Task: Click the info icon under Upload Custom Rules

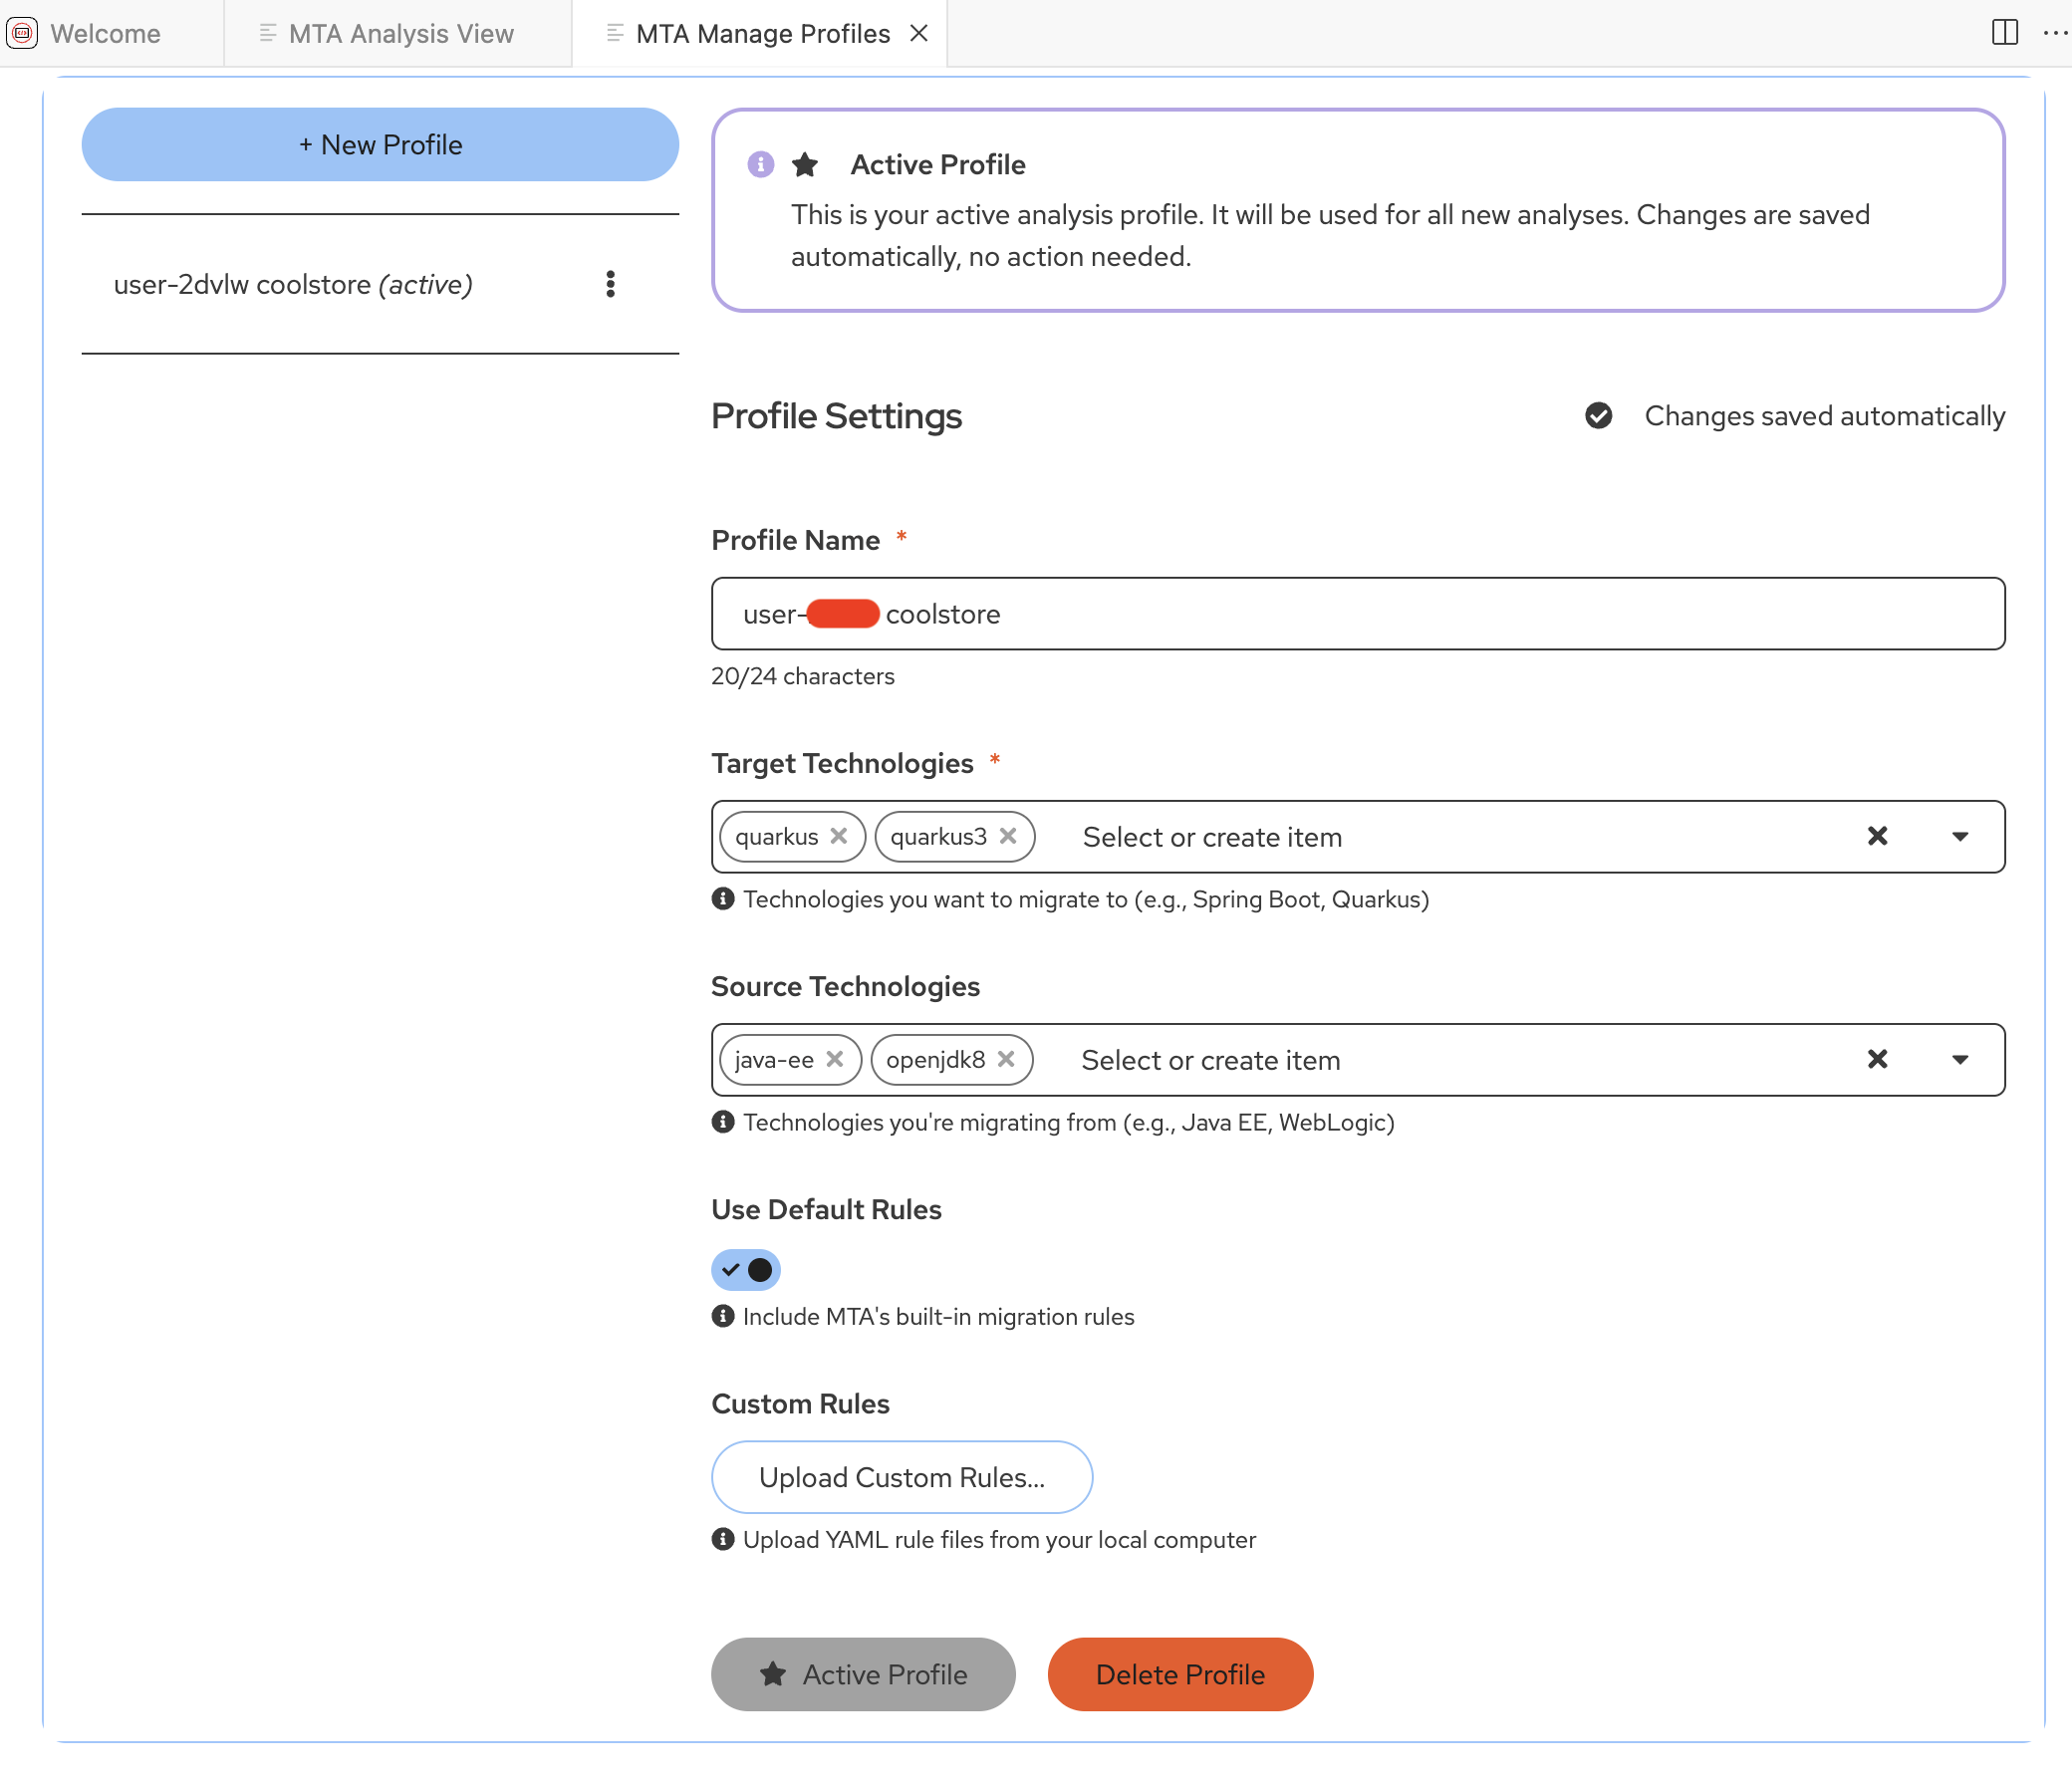Action: (723, 1540)
